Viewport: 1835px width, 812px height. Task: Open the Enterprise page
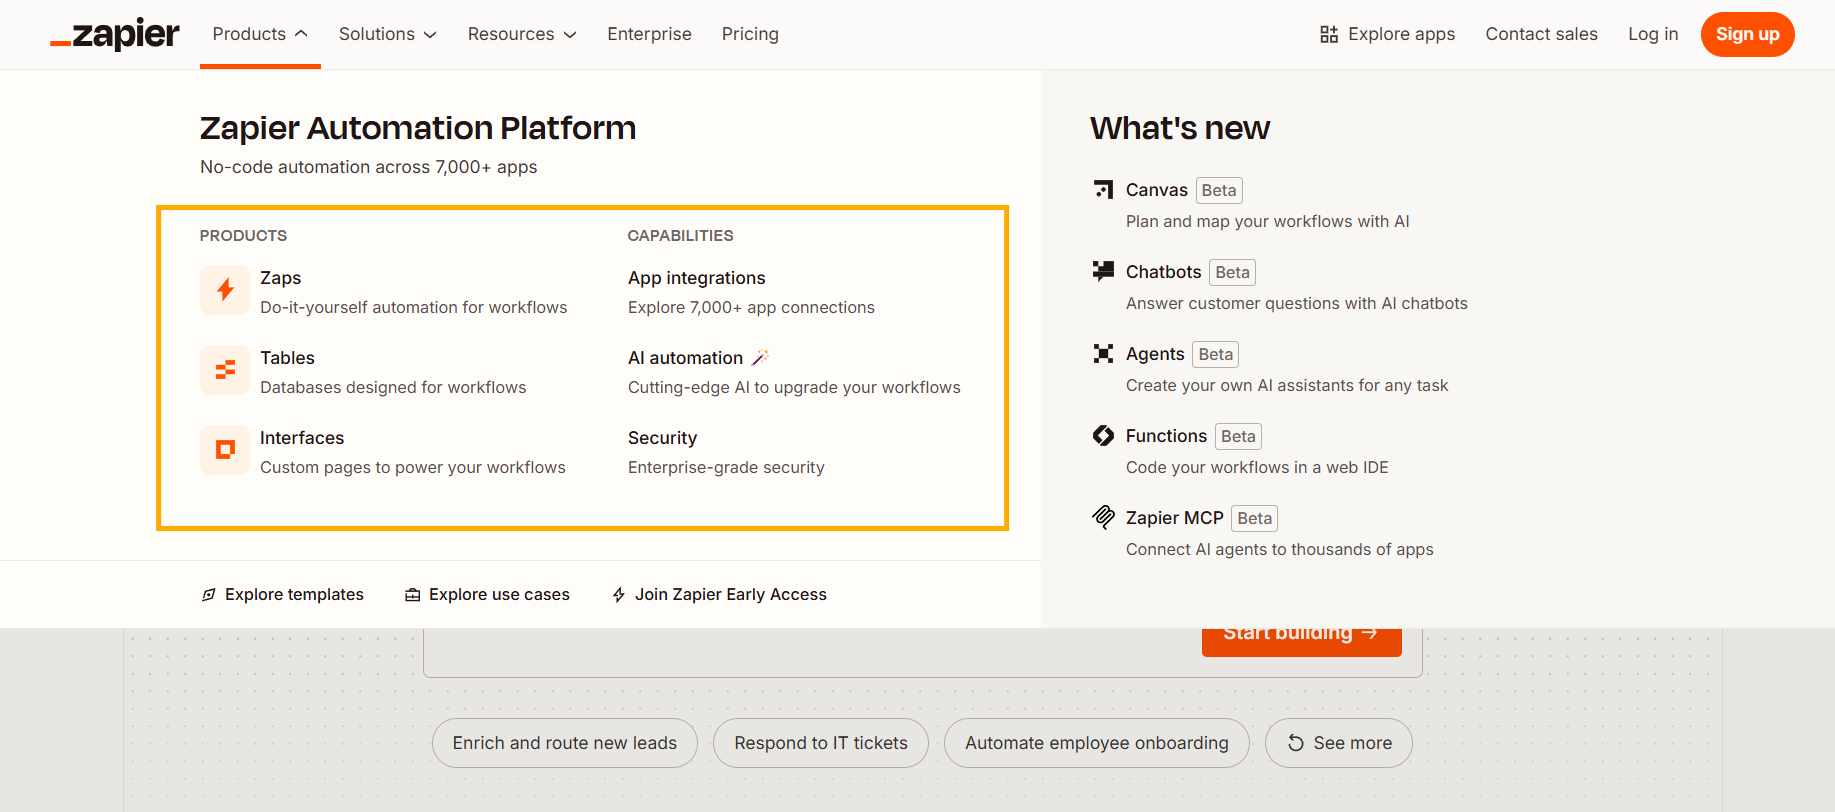pyautogui.click(x=649, y=34)
